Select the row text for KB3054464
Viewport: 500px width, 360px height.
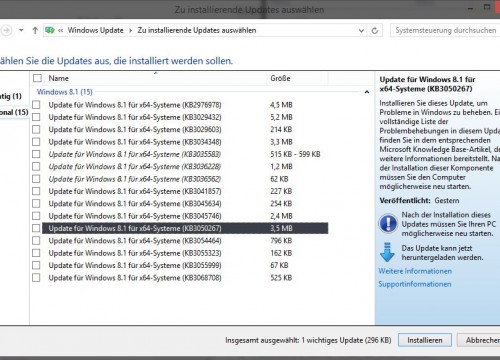point(135,240)
